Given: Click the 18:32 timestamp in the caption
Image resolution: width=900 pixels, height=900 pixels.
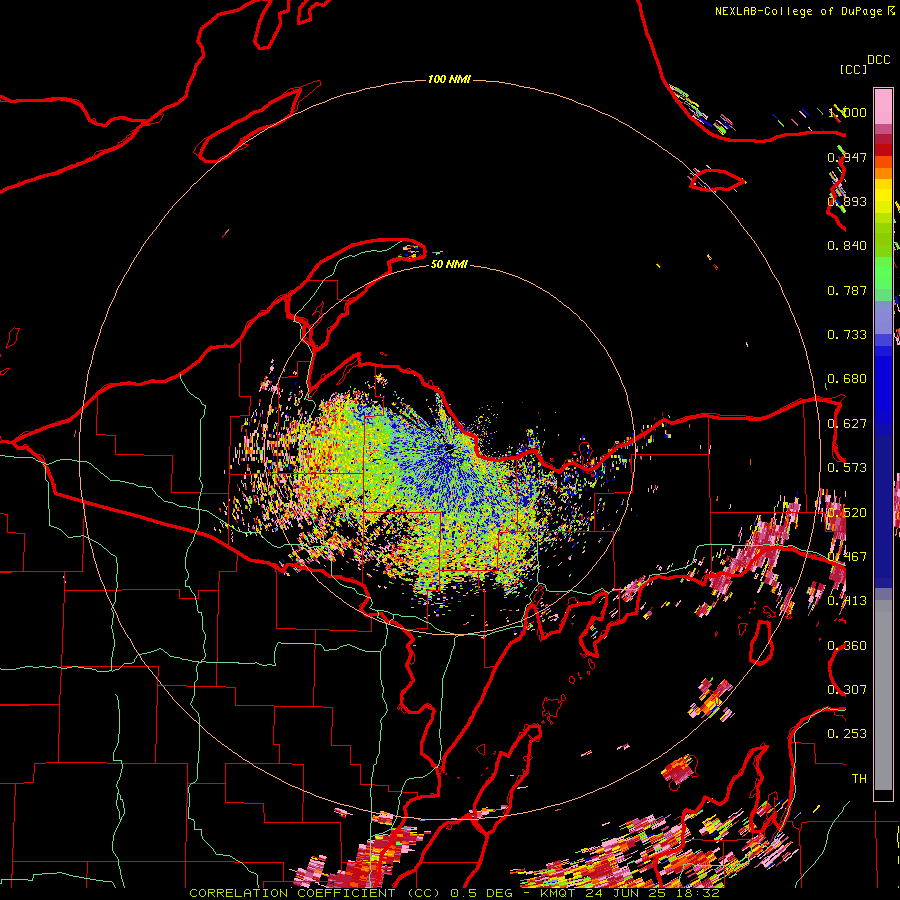Looking at the screenshot, I should 697,893.
